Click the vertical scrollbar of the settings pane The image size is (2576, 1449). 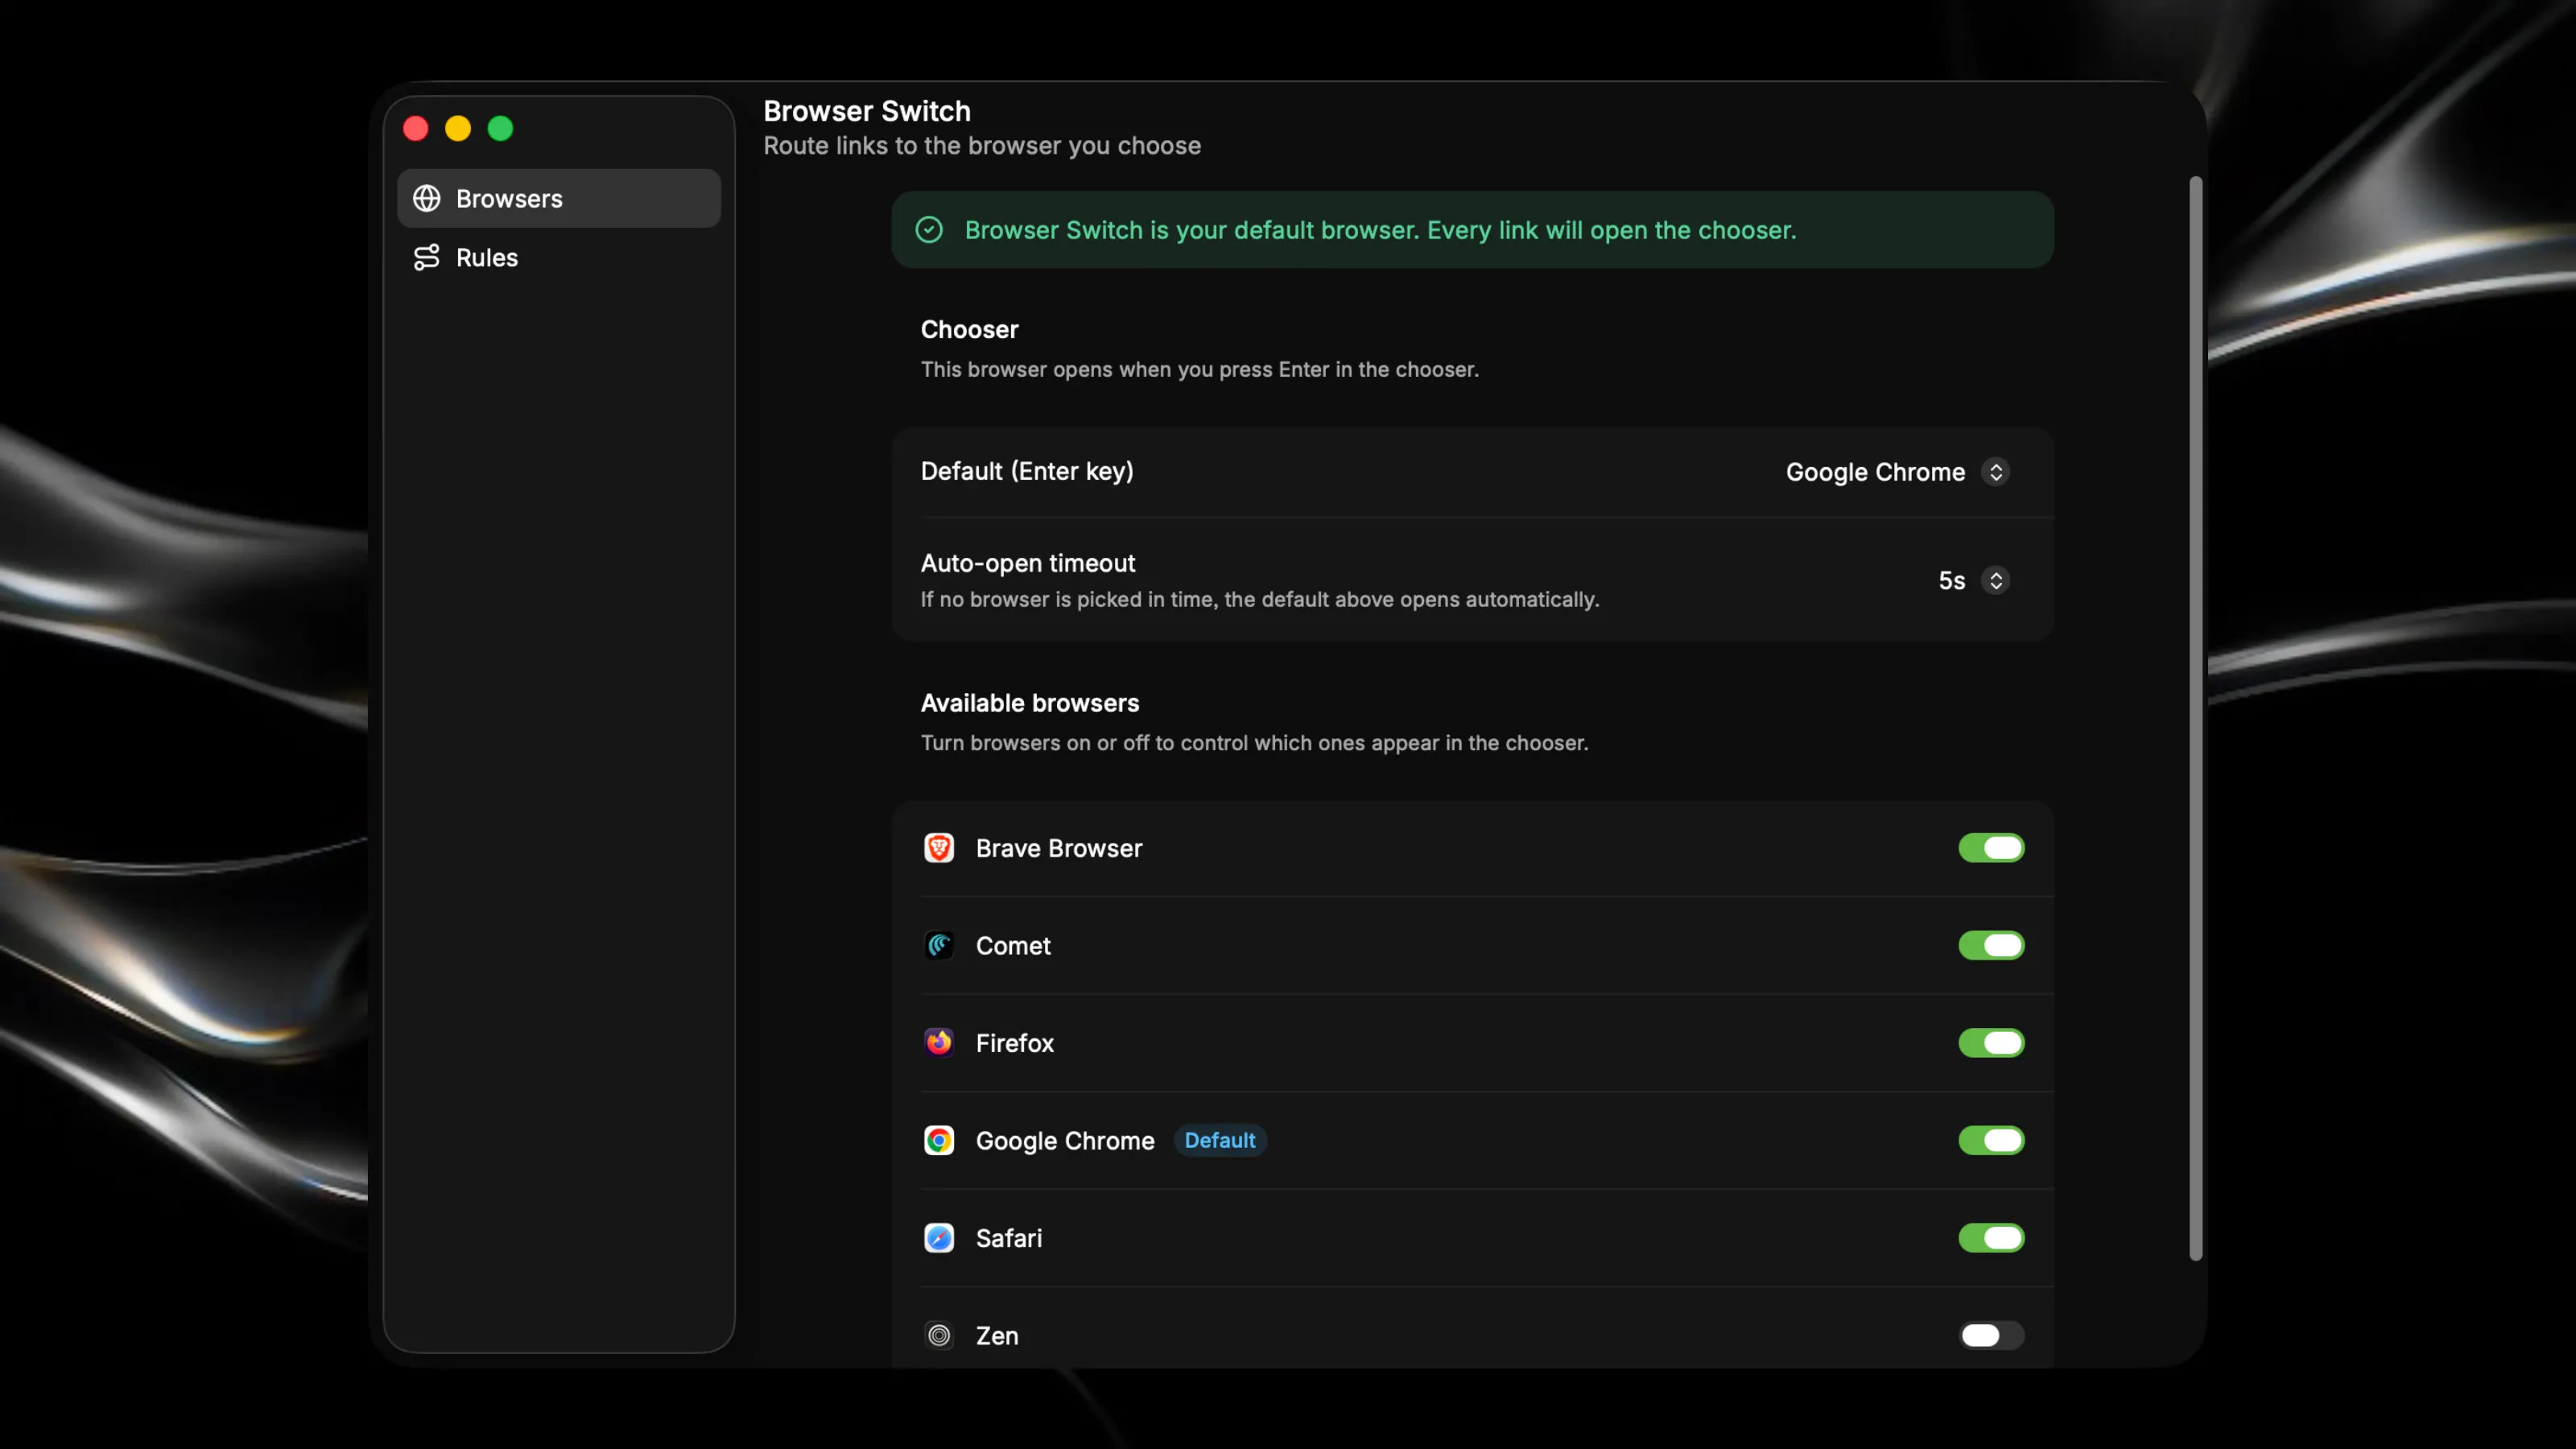tap(2195, 719)
